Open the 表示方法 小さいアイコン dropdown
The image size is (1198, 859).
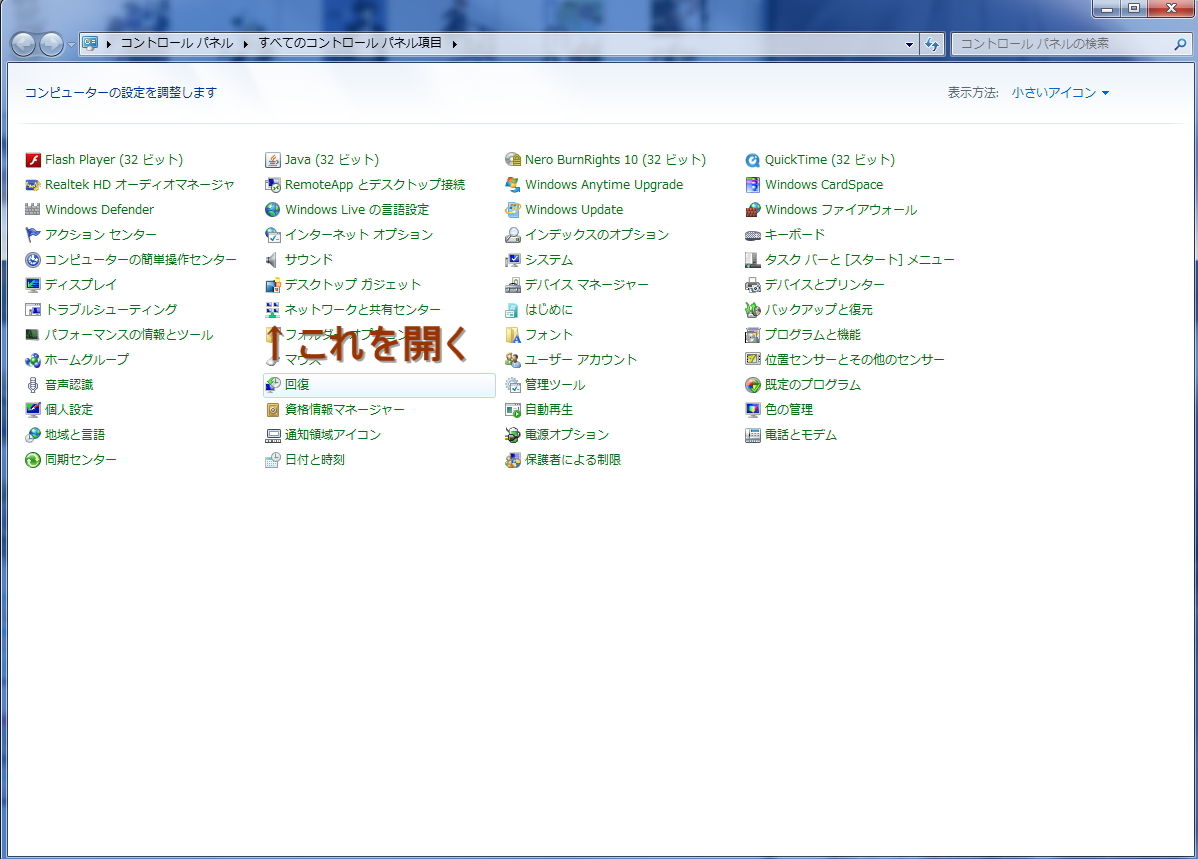pos(1060,92)
